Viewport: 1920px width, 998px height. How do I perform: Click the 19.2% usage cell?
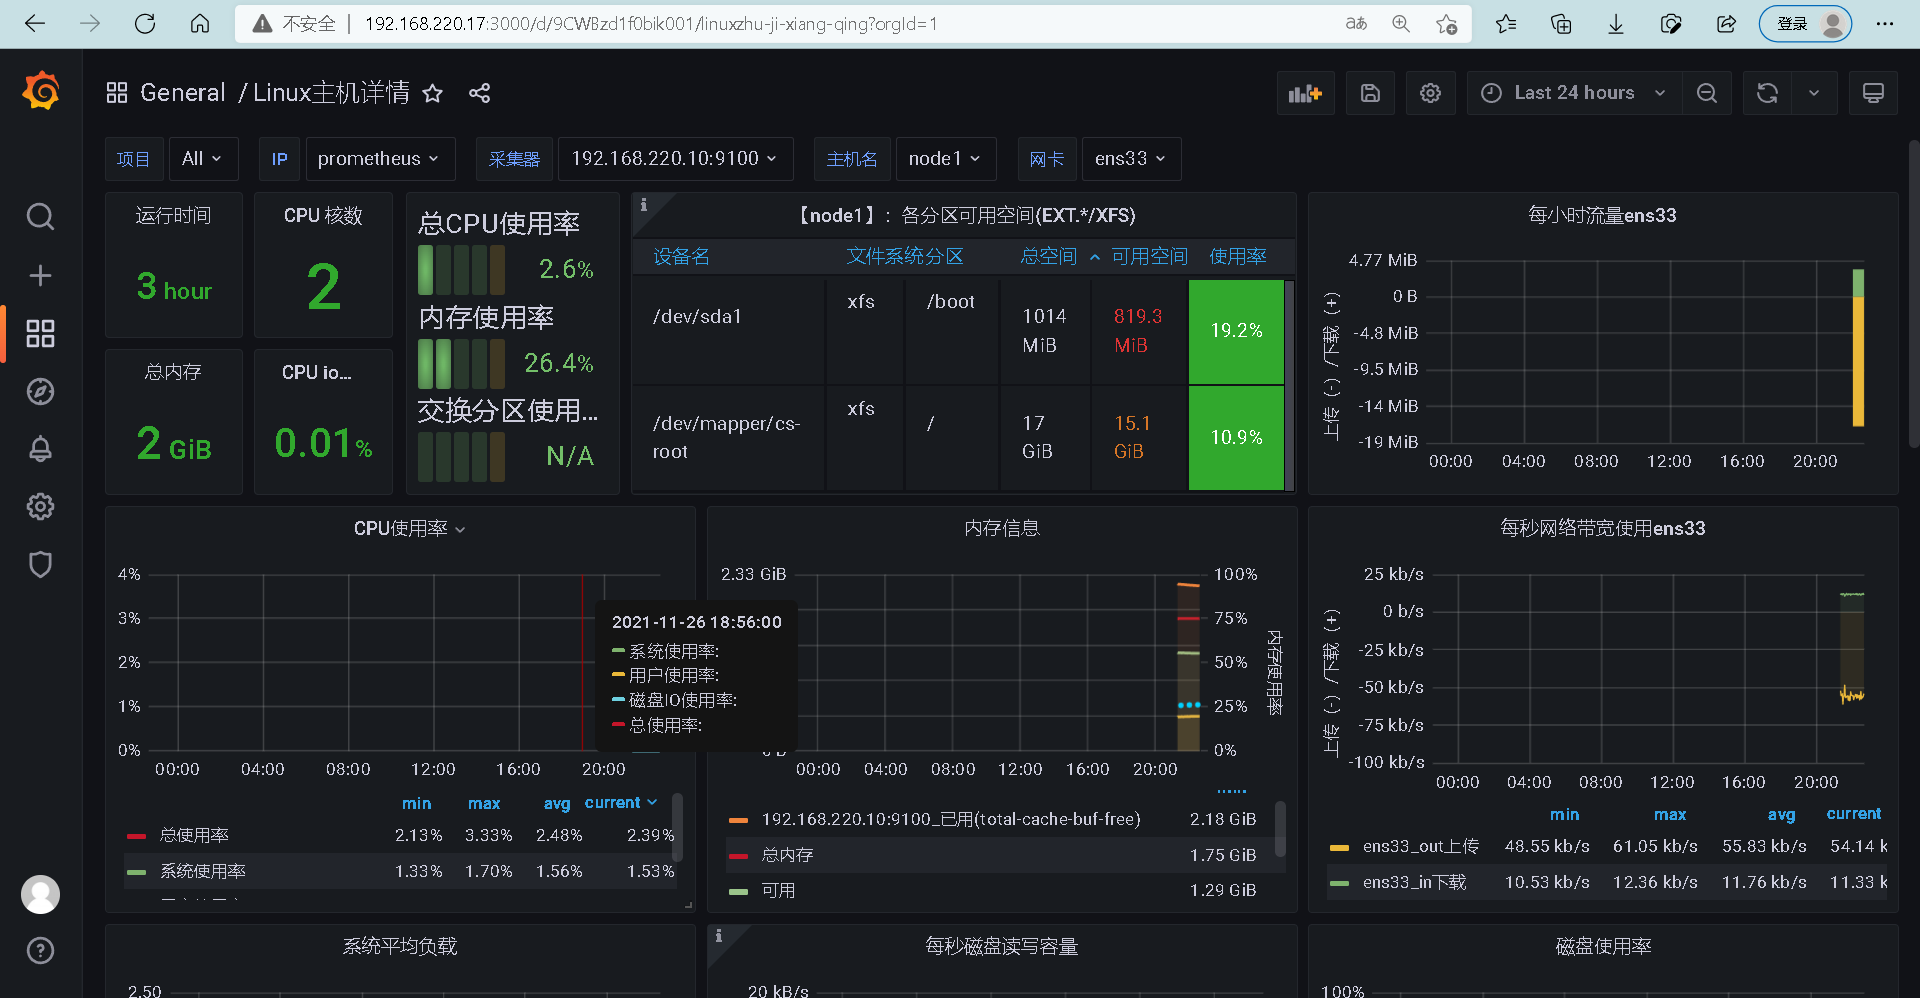point(1236,331)
